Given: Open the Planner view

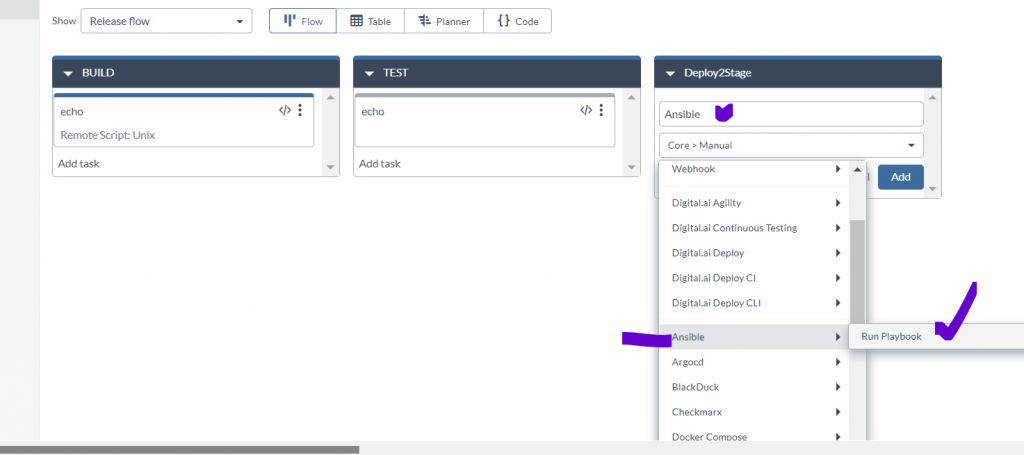Looking at the screenshot, I should tap(443, 21).
